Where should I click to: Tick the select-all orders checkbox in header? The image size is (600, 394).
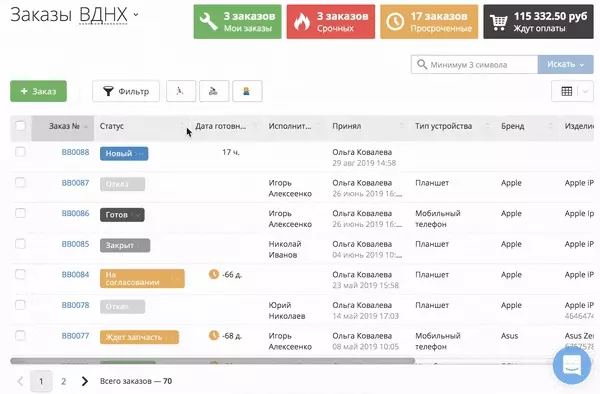click(x=21, y=126)
